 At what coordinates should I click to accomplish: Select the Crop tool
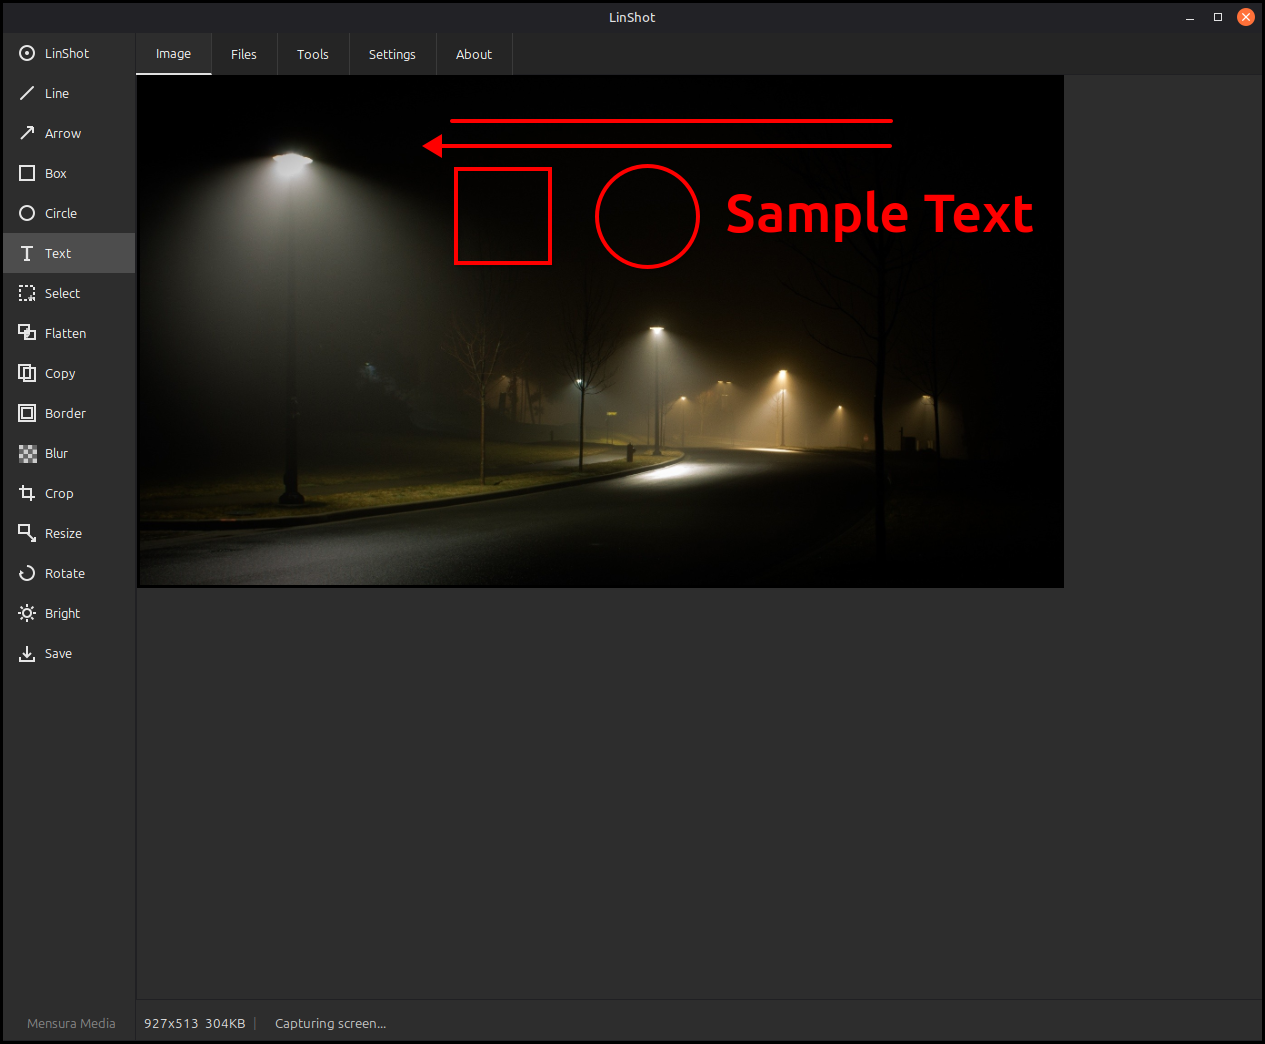pyautogui.click(x=69, y=493)
